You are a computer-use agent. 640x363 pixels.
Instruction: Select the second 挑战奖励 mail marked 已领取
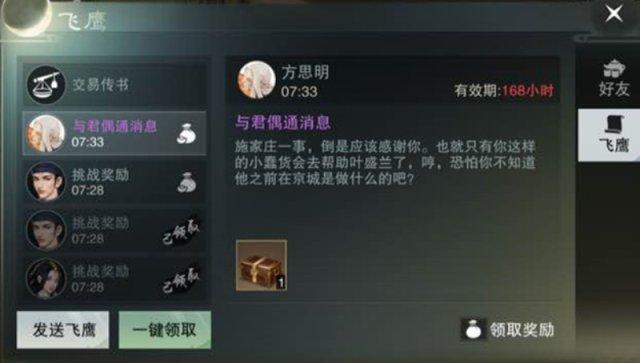tap(115, 231)
